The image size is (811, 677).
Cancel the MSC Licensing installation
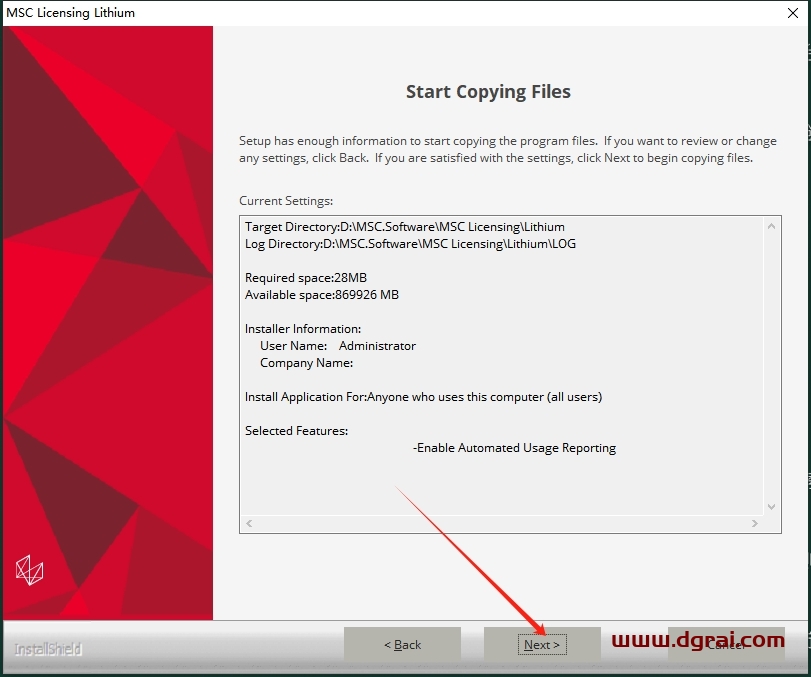coord(726,644)
